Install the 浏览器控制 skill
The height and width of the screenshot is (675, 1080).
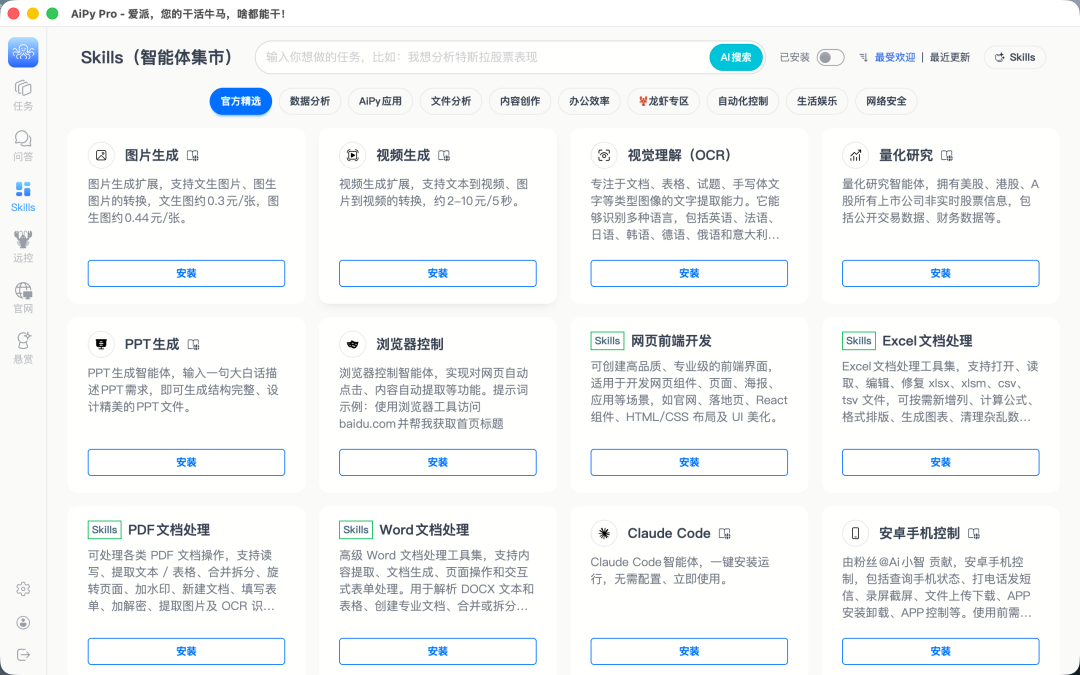tap(437, 462)
